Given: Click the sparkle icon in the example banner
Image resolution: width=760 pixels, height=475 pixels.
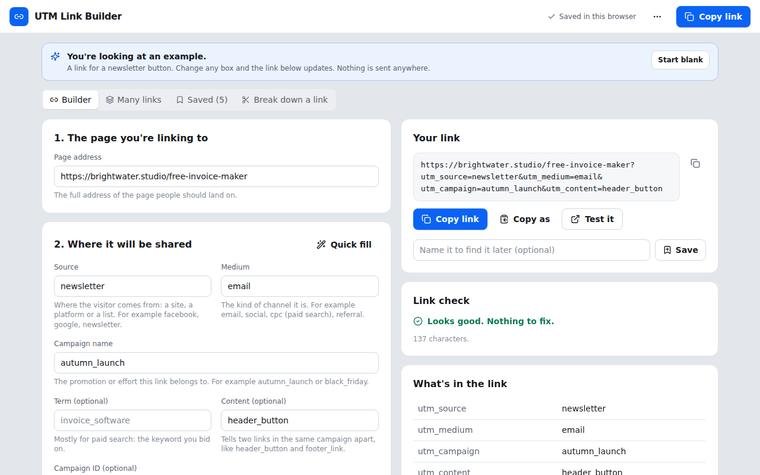Looking at the screenshot, I should [55, 57].
